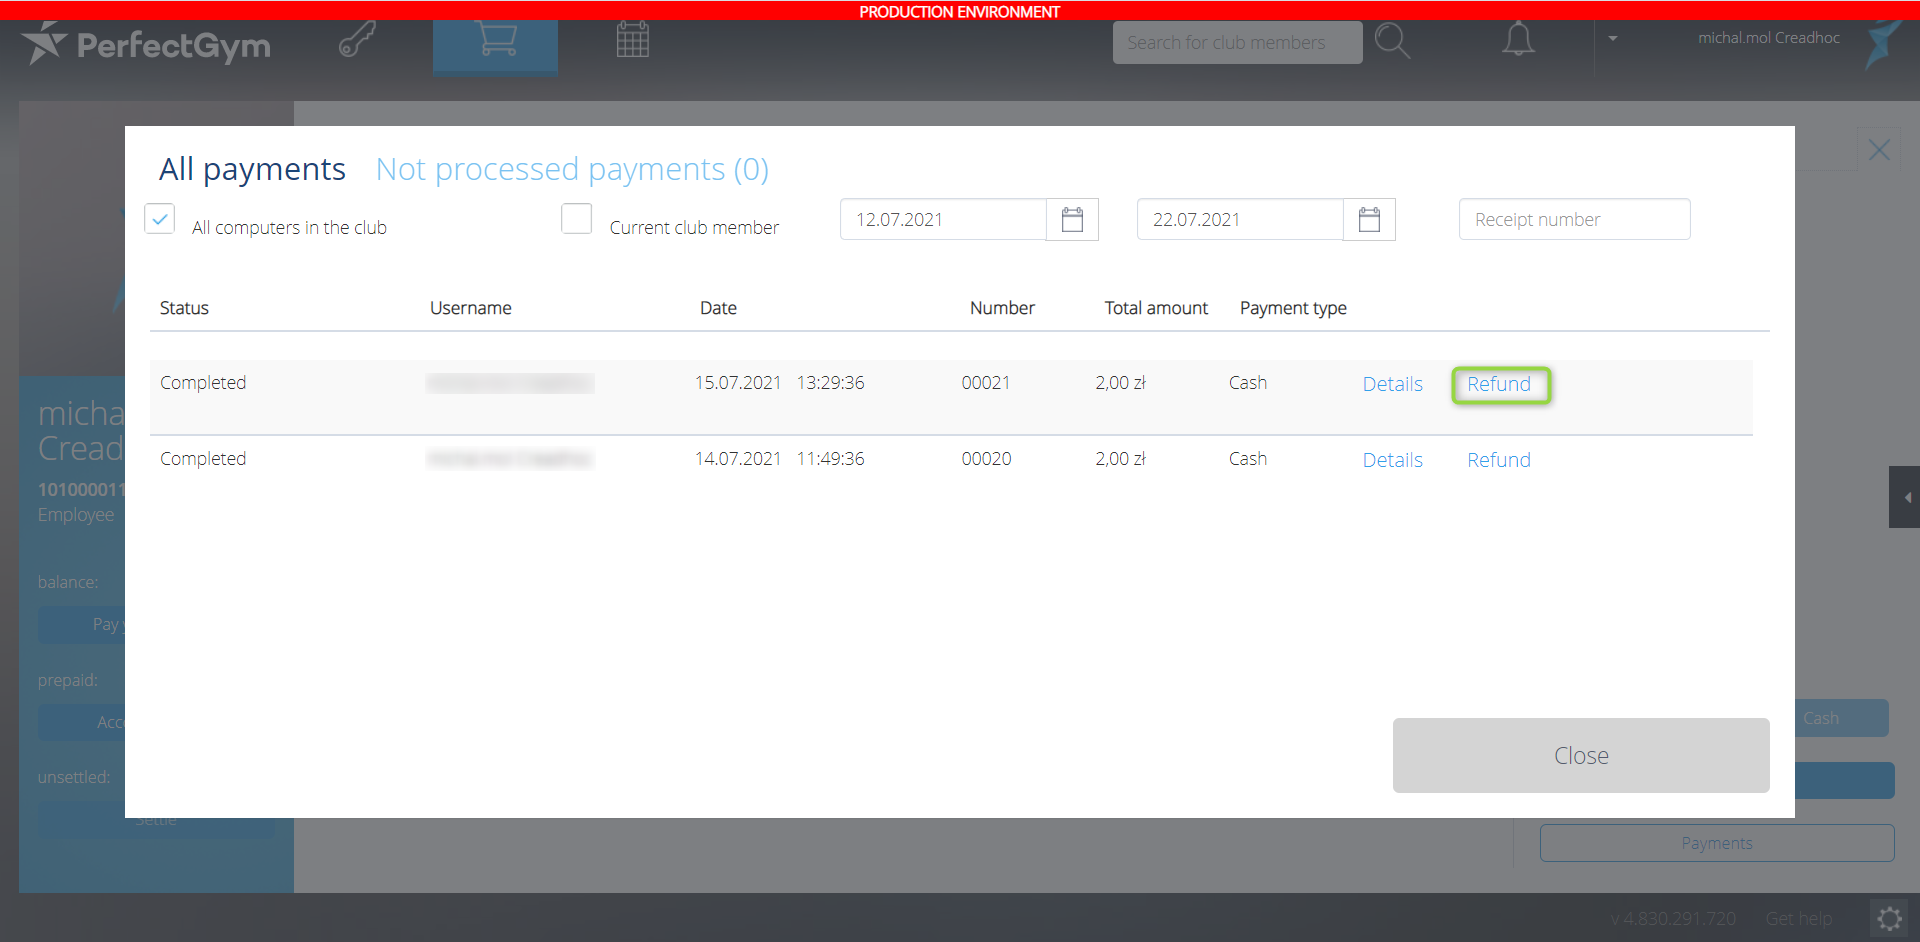Refund payment number 00020
1920x942 pixels.
point(1498,460)
